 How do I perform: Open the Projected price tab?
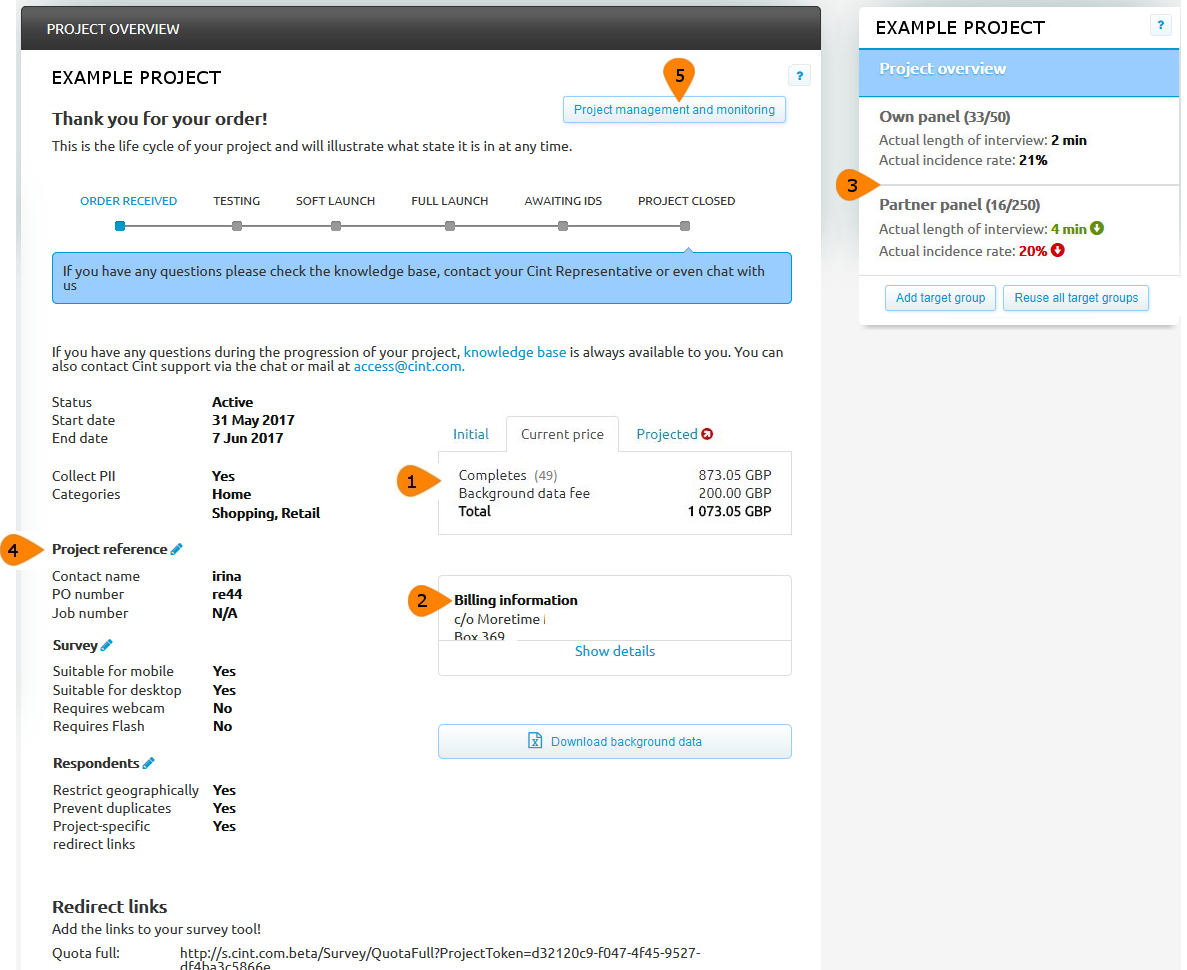click(666, 434)
